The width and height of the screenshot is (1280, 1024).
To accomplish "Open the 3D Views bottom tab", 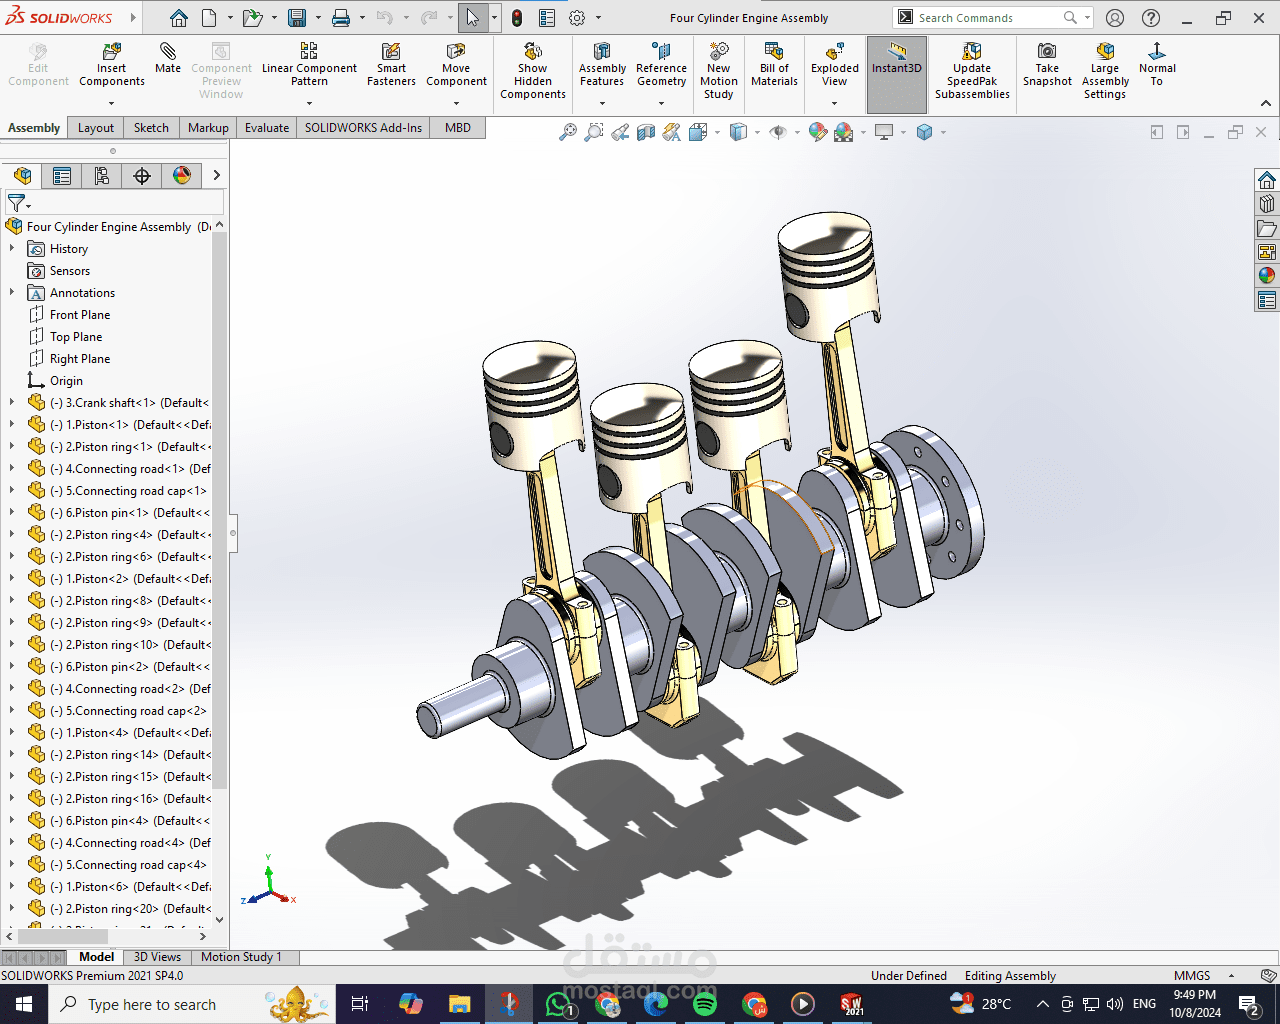I will click(157, 957).
